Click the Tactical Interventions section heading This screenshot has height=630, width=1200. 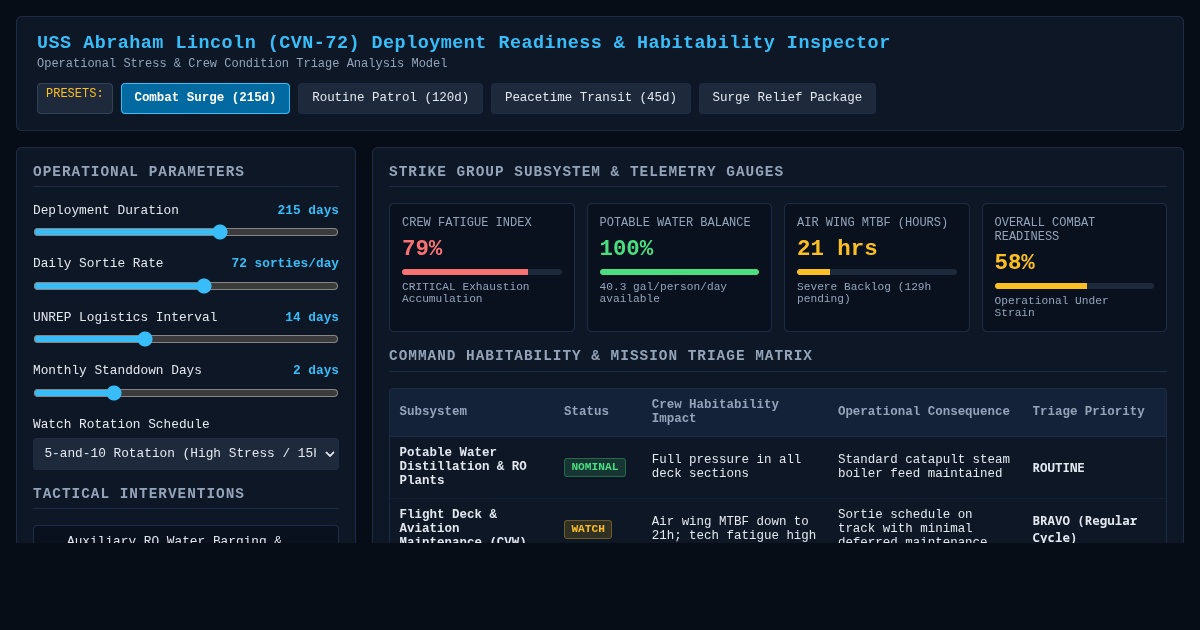pyautogui.click(x=139, y=494)
